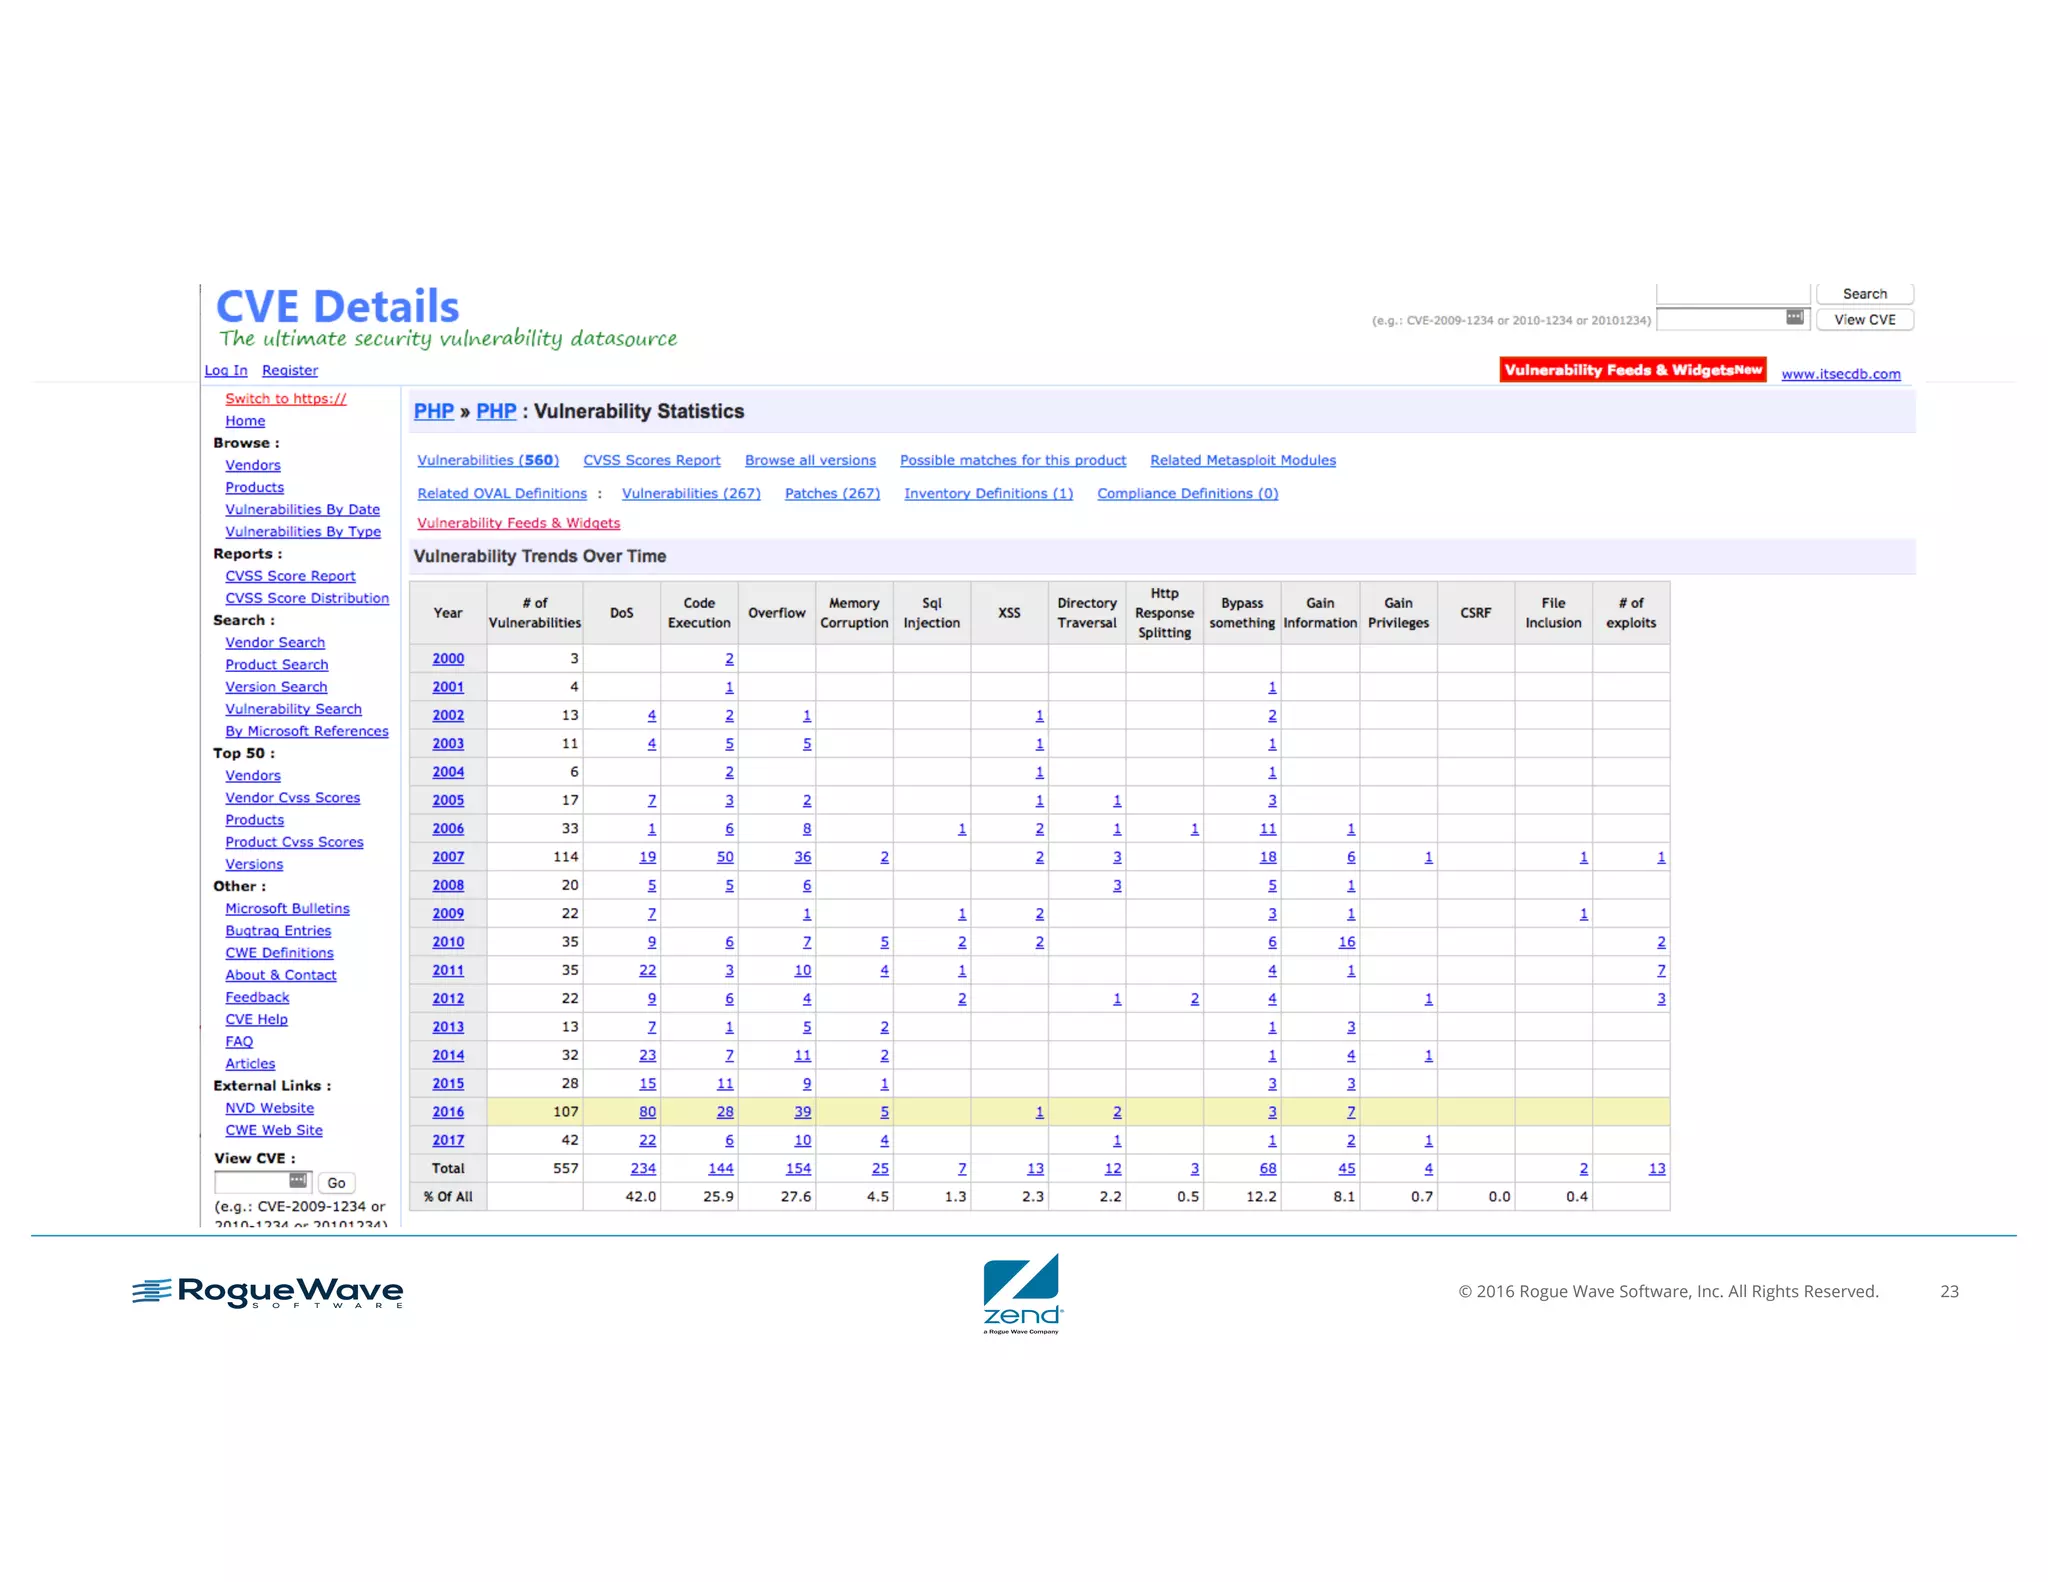
Task: Open Vendor Cvss Scores
Action: pyautogui.click(x=293, y=798)
